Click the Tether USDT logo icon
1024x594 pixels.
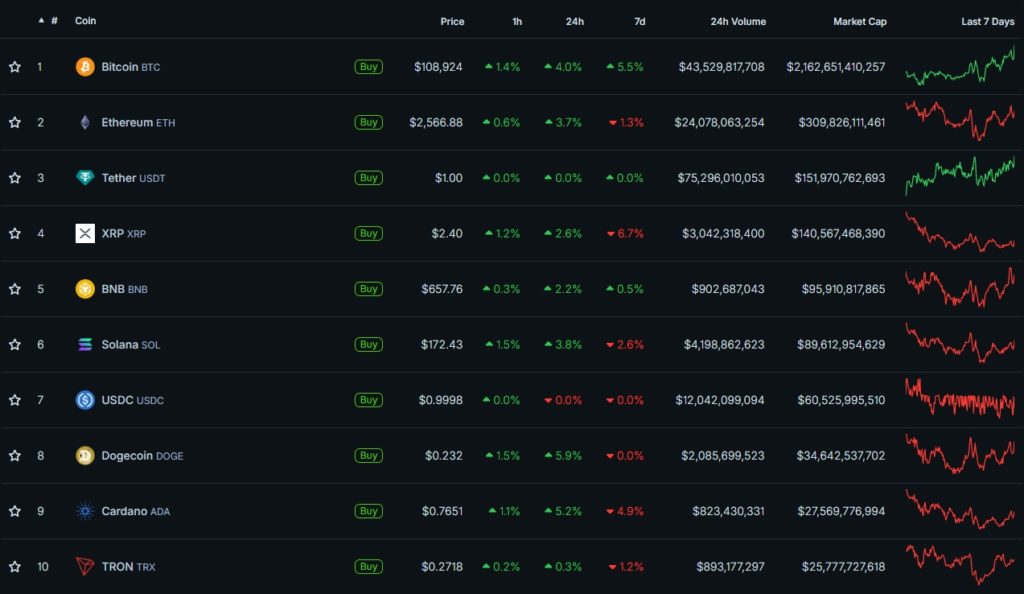coord(85,178)
